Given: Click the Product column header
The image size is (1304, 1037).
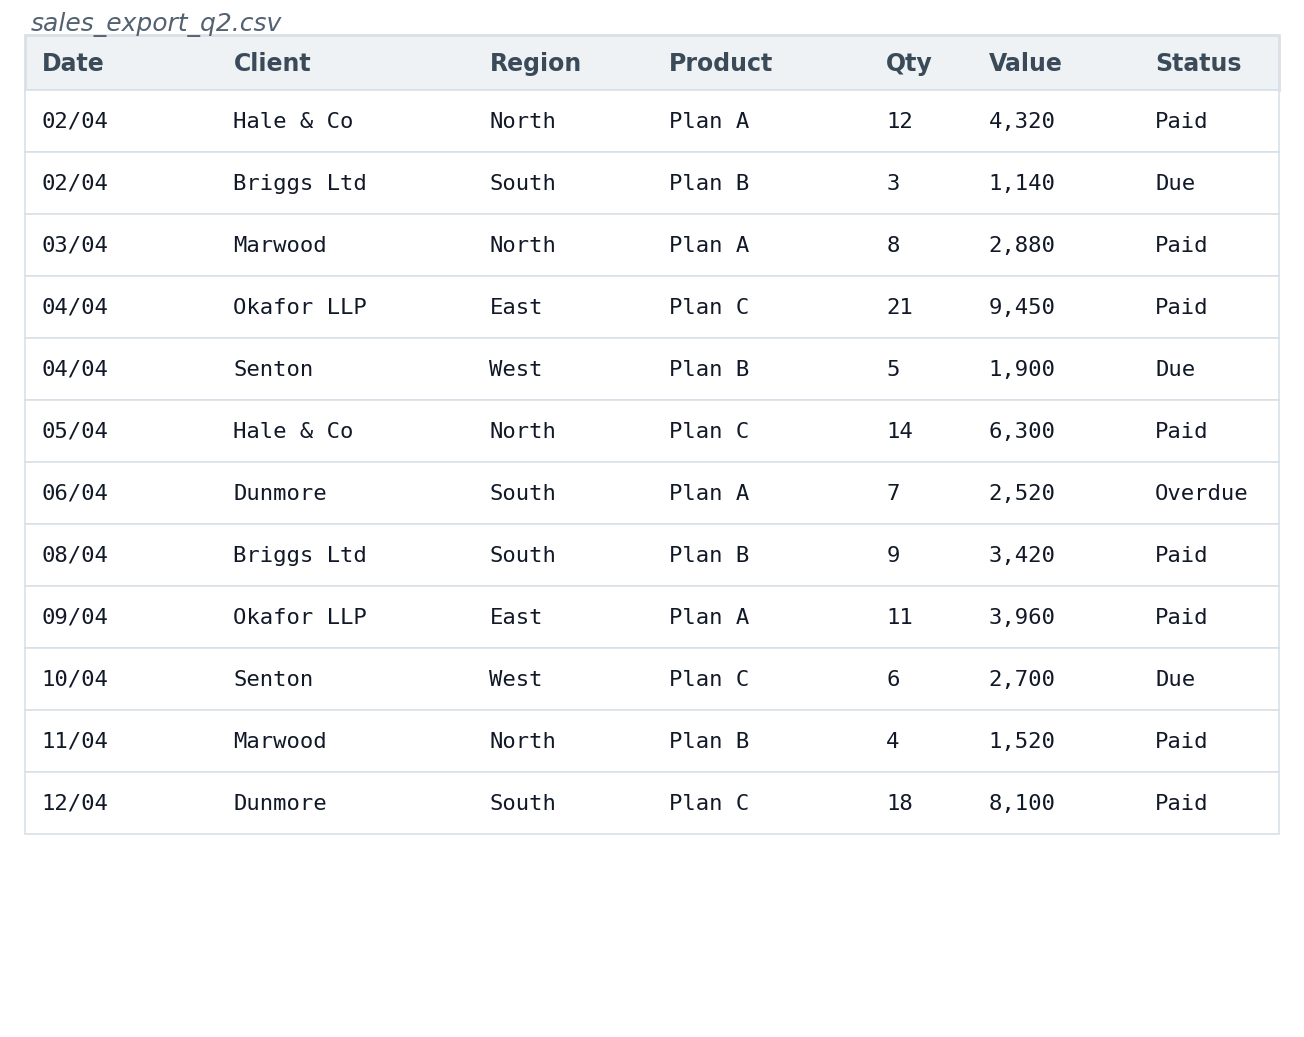Looking at the screenshot, I should [x=720, y=64].
